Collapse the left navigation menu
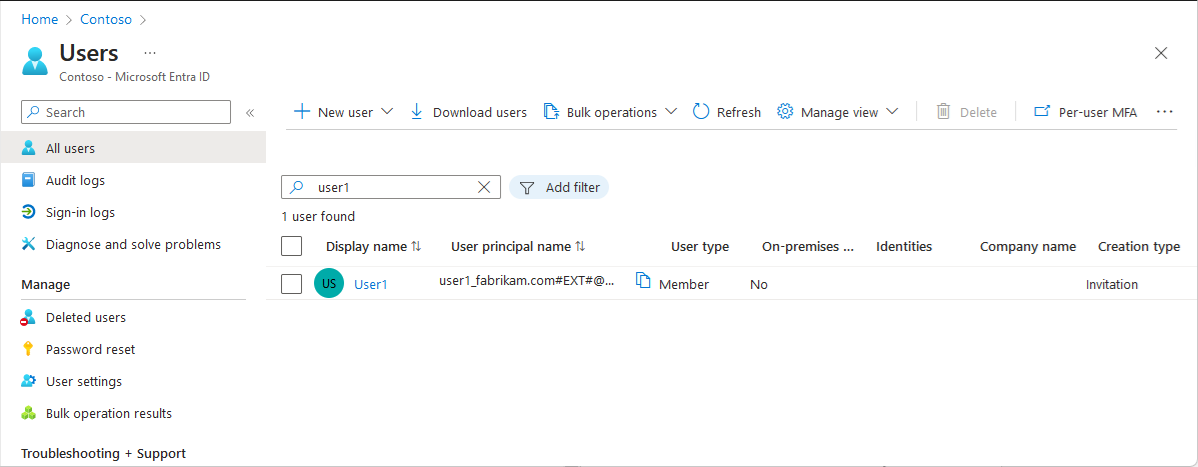Viewport: 1198px width, 467px height. [x=250, y=113]
